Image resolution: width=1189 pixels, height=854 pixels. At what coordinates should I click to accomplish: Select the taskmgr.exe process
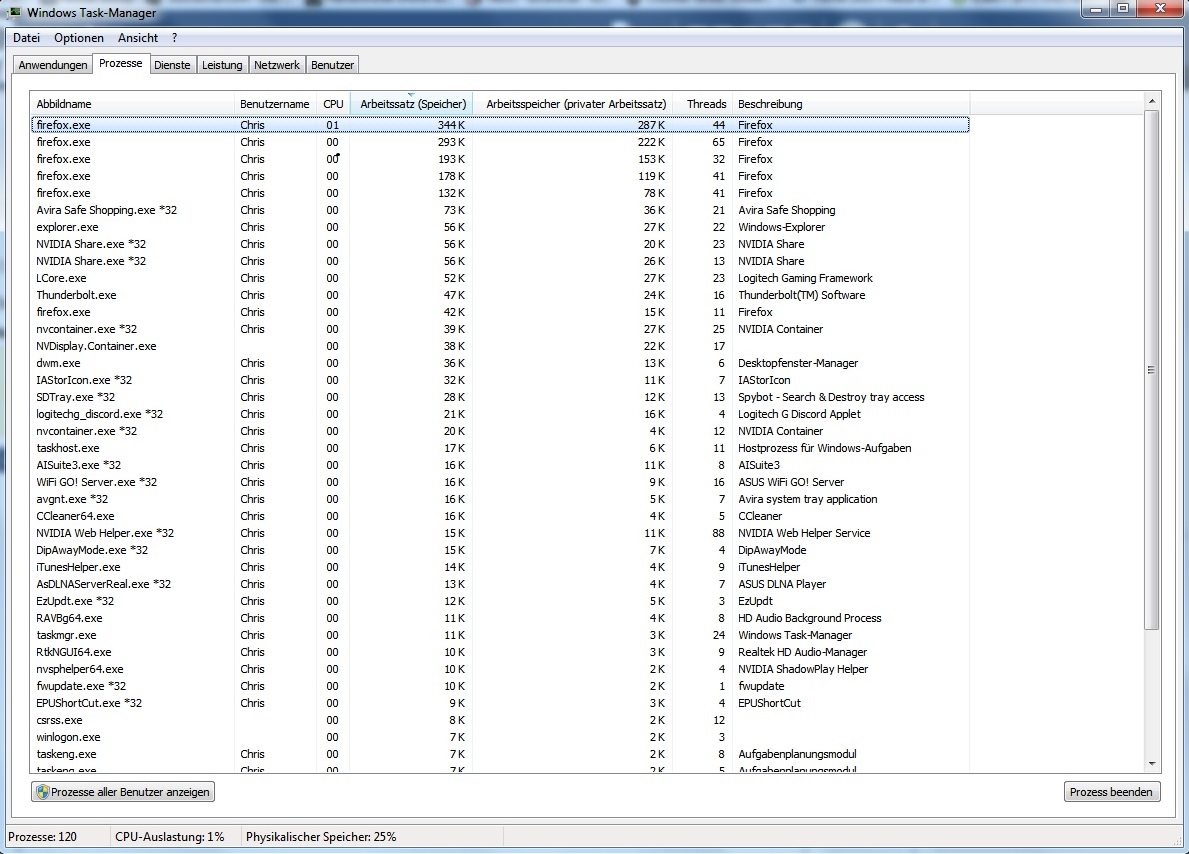500,636
